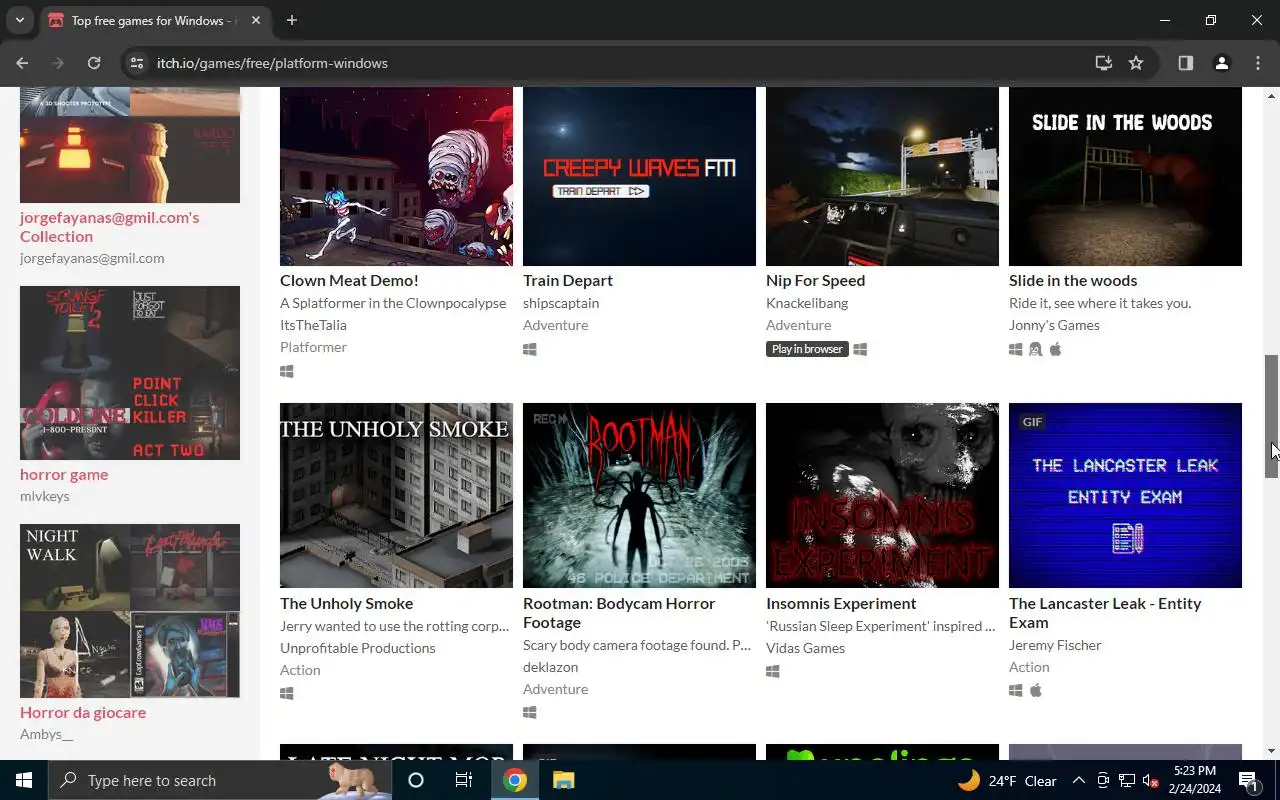Click Lancaster Leak GIF thumbnail

pos(1125,495)
